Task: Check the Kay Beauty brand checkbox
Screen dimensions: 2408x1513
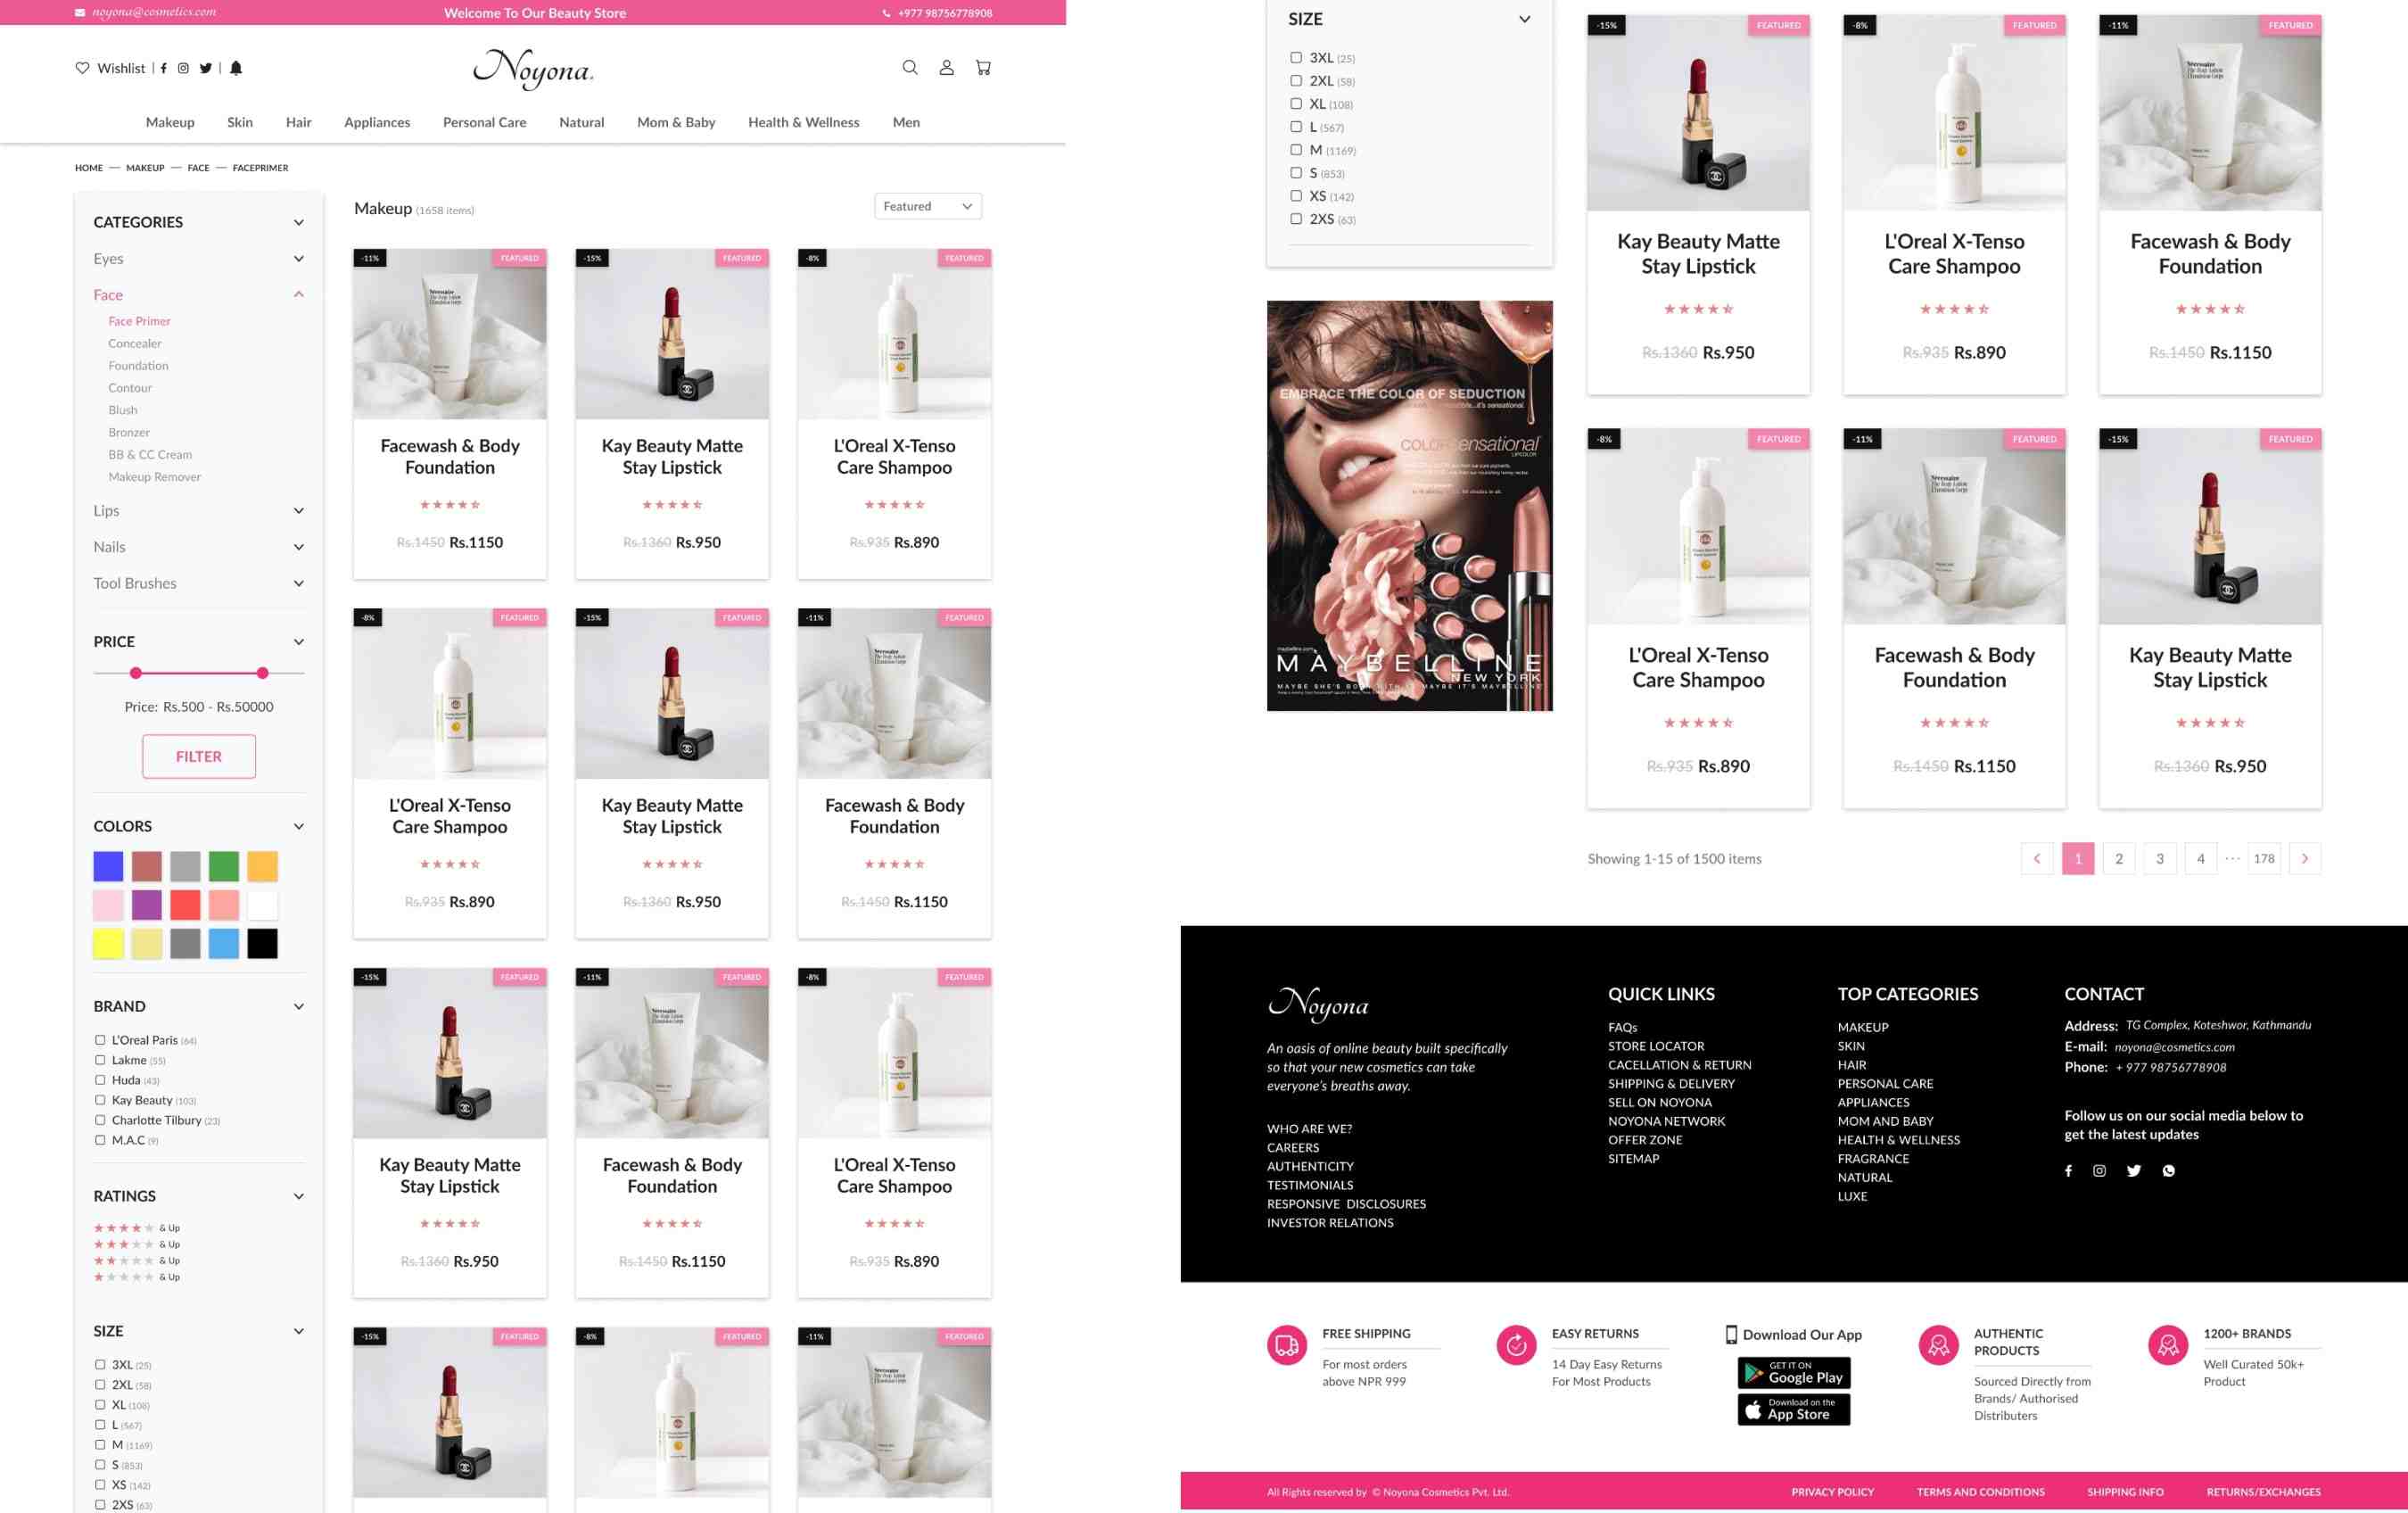Action: (100, 1100)
